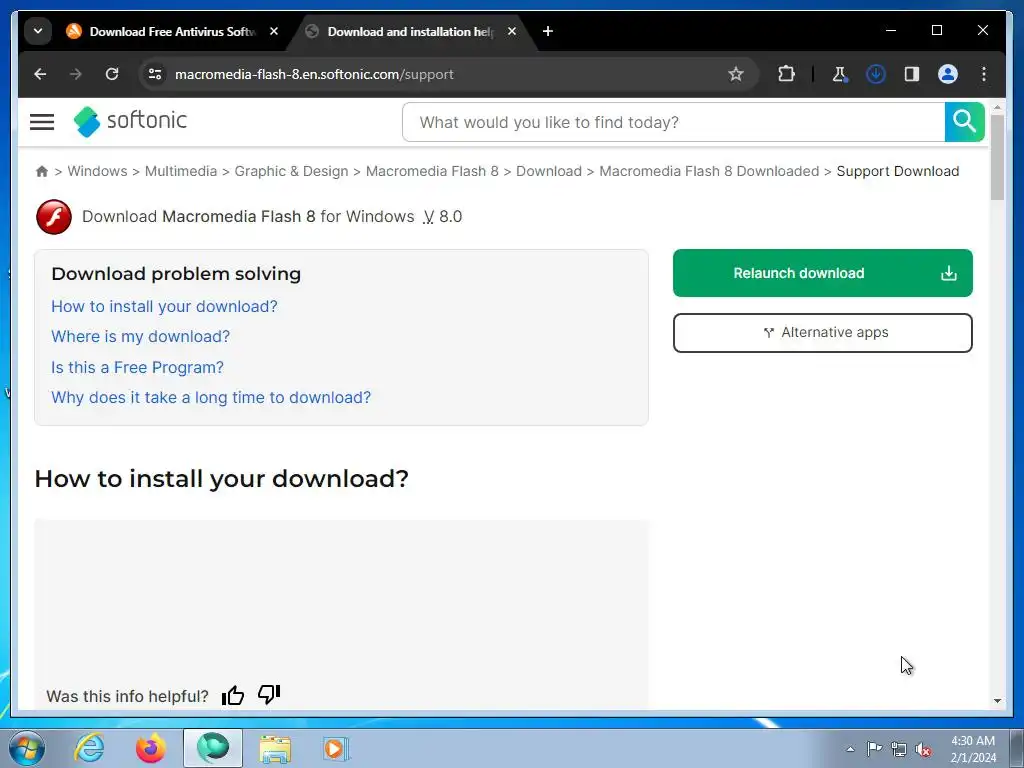Open the Windows Start button
This screenshot has width=1024, height=768.
point(27,748)
